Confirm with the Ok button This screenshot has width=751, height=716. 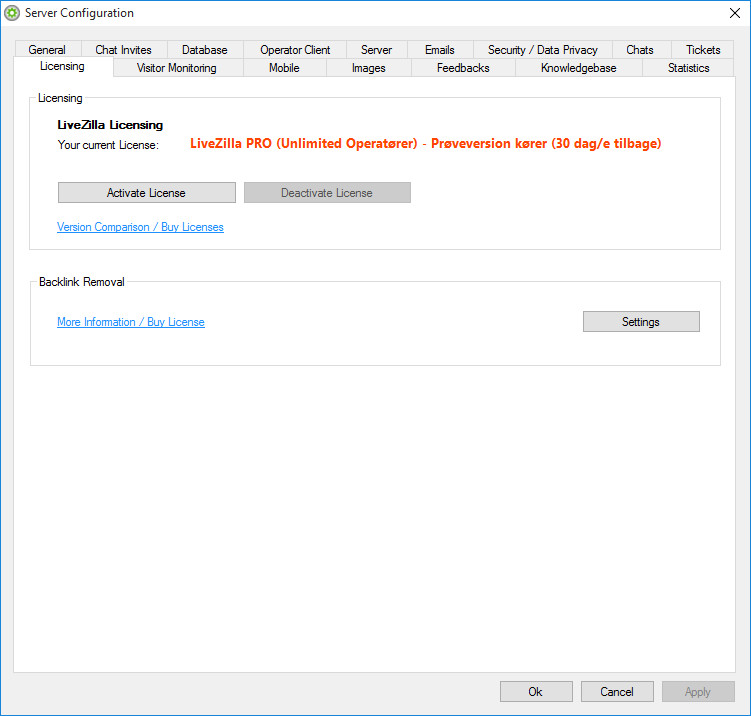[x=536, y=692]
